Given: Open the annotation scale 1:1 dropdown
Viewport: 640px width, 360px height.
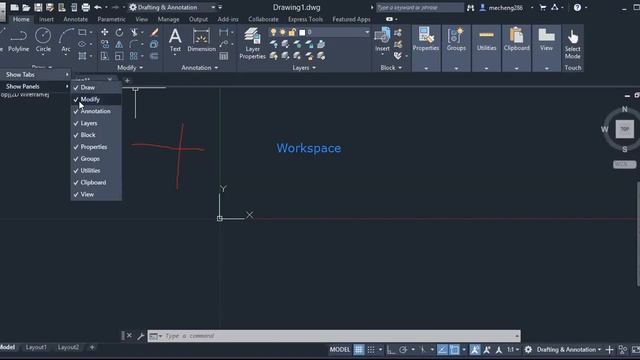Looking at the screenshot, I should coord(513,350).
